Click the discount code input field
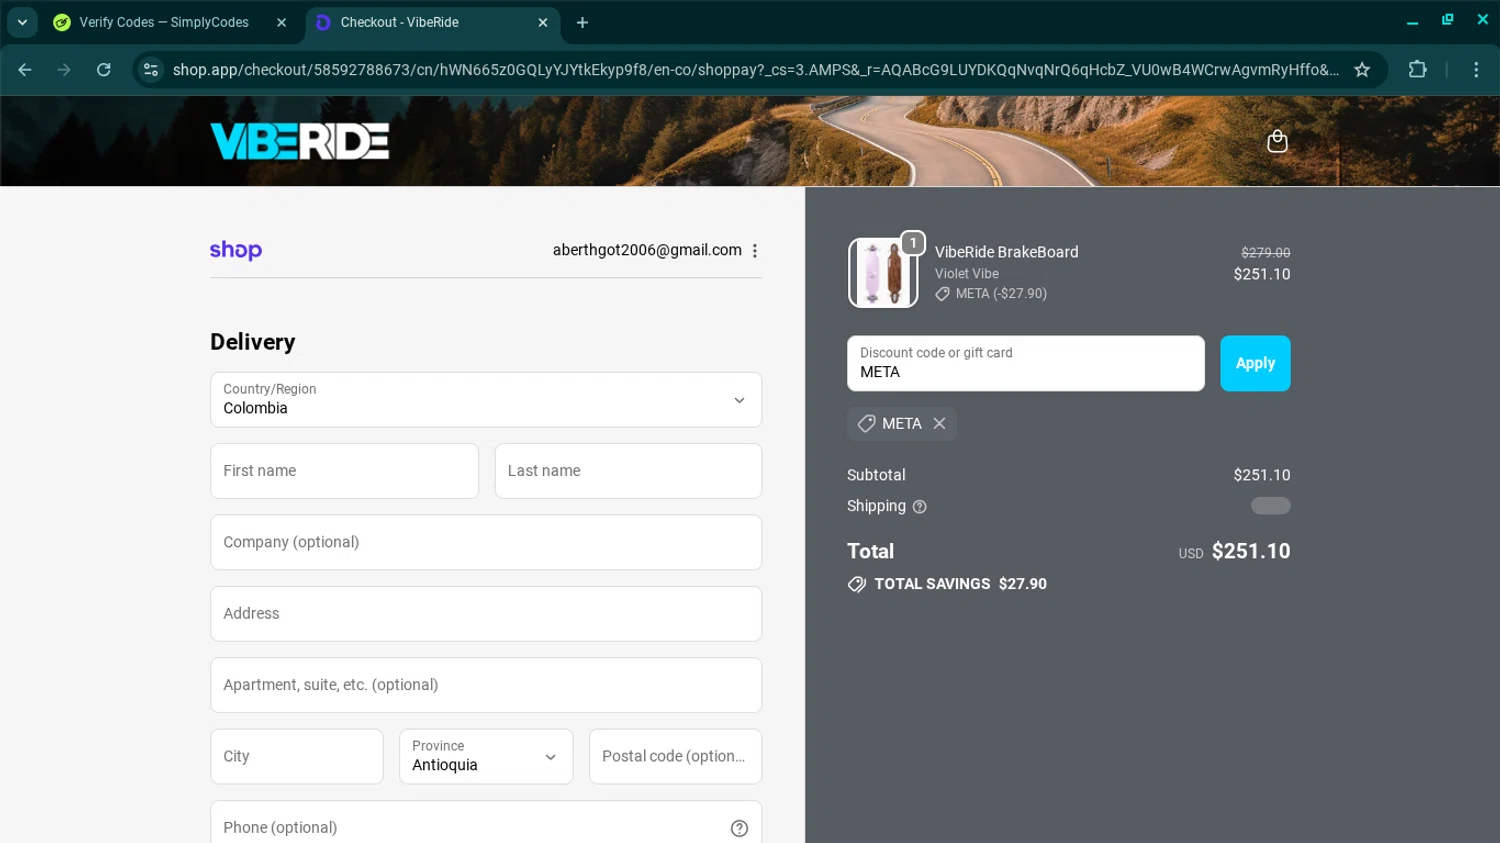This screenshot has width=1500, height=843. (x=1025, y=363)
